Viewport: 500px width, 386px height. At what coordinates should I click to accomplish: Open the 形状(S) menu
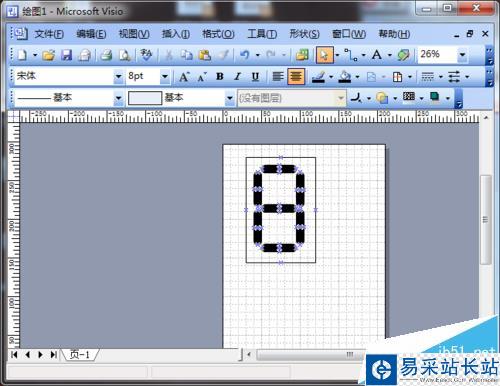click(304, 34)
